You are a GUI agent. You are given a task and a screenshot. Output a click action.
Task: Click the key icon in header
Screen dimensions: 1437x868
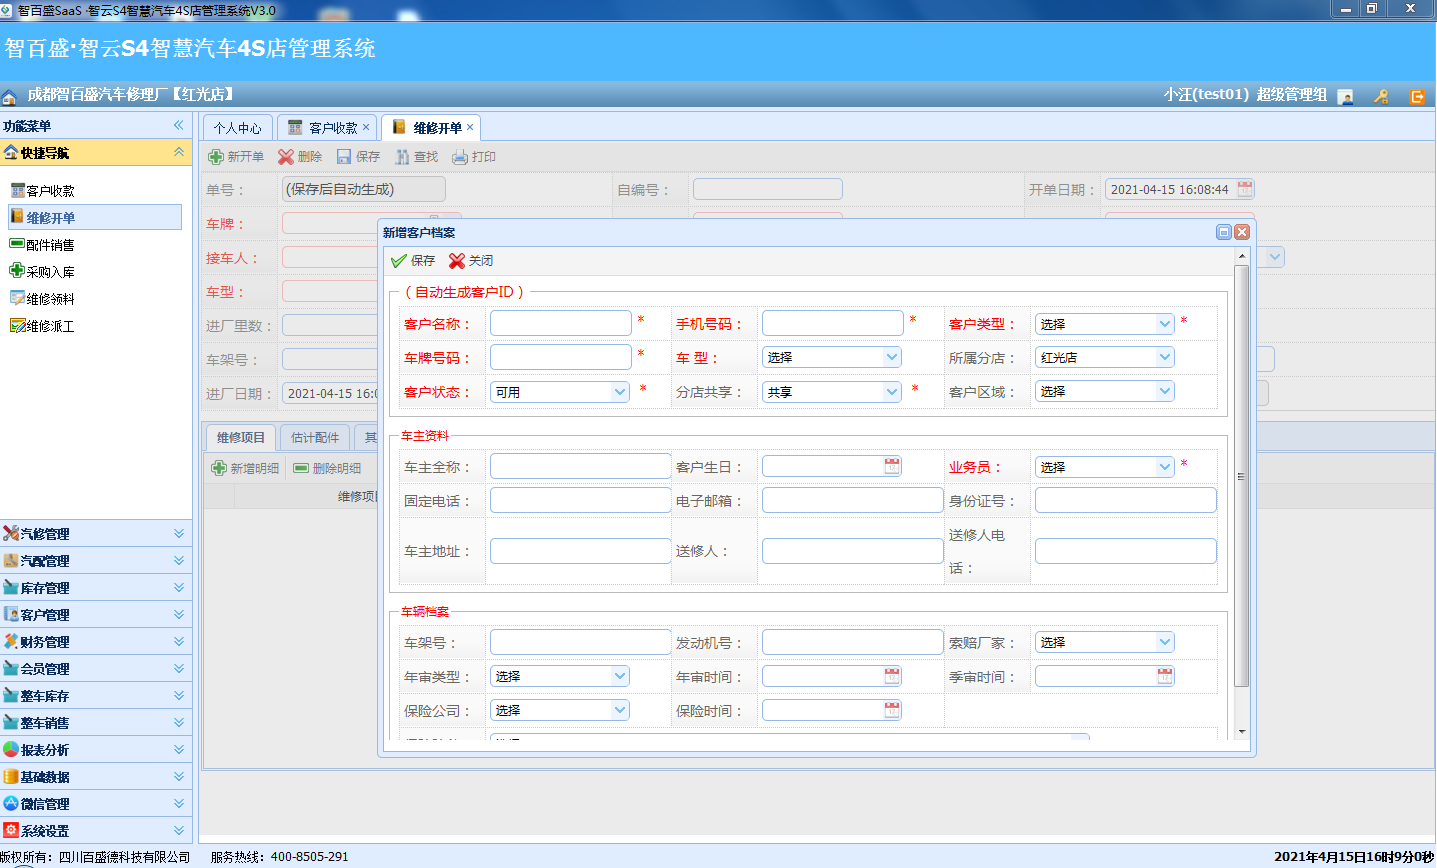click(1381, 96)
